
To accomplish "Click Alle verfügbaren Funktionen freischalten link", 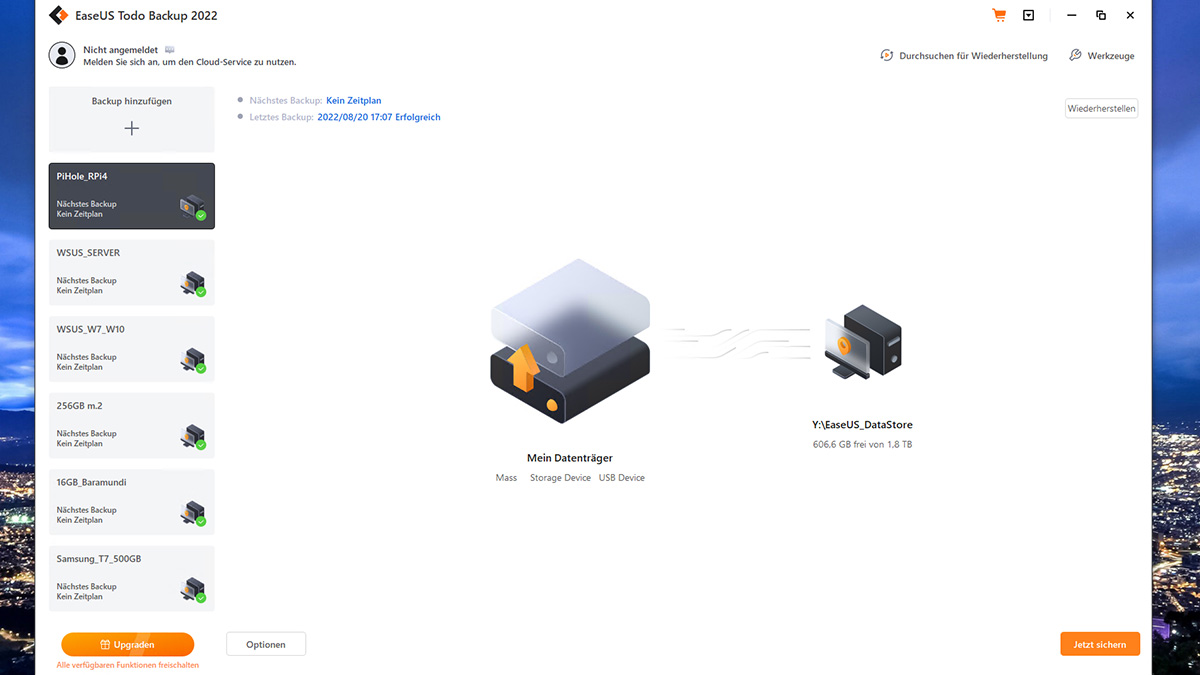I will (x=128, y=665).
